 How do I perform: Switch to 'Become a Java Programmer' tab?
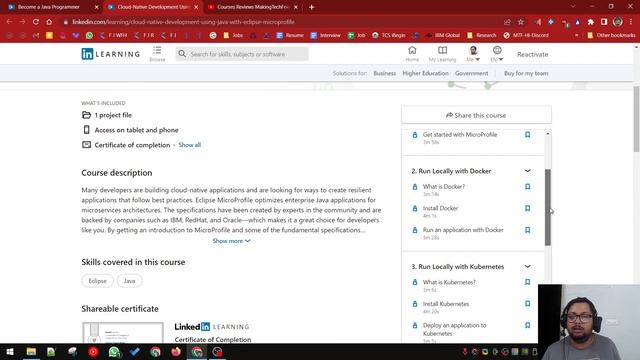[49, 7]
